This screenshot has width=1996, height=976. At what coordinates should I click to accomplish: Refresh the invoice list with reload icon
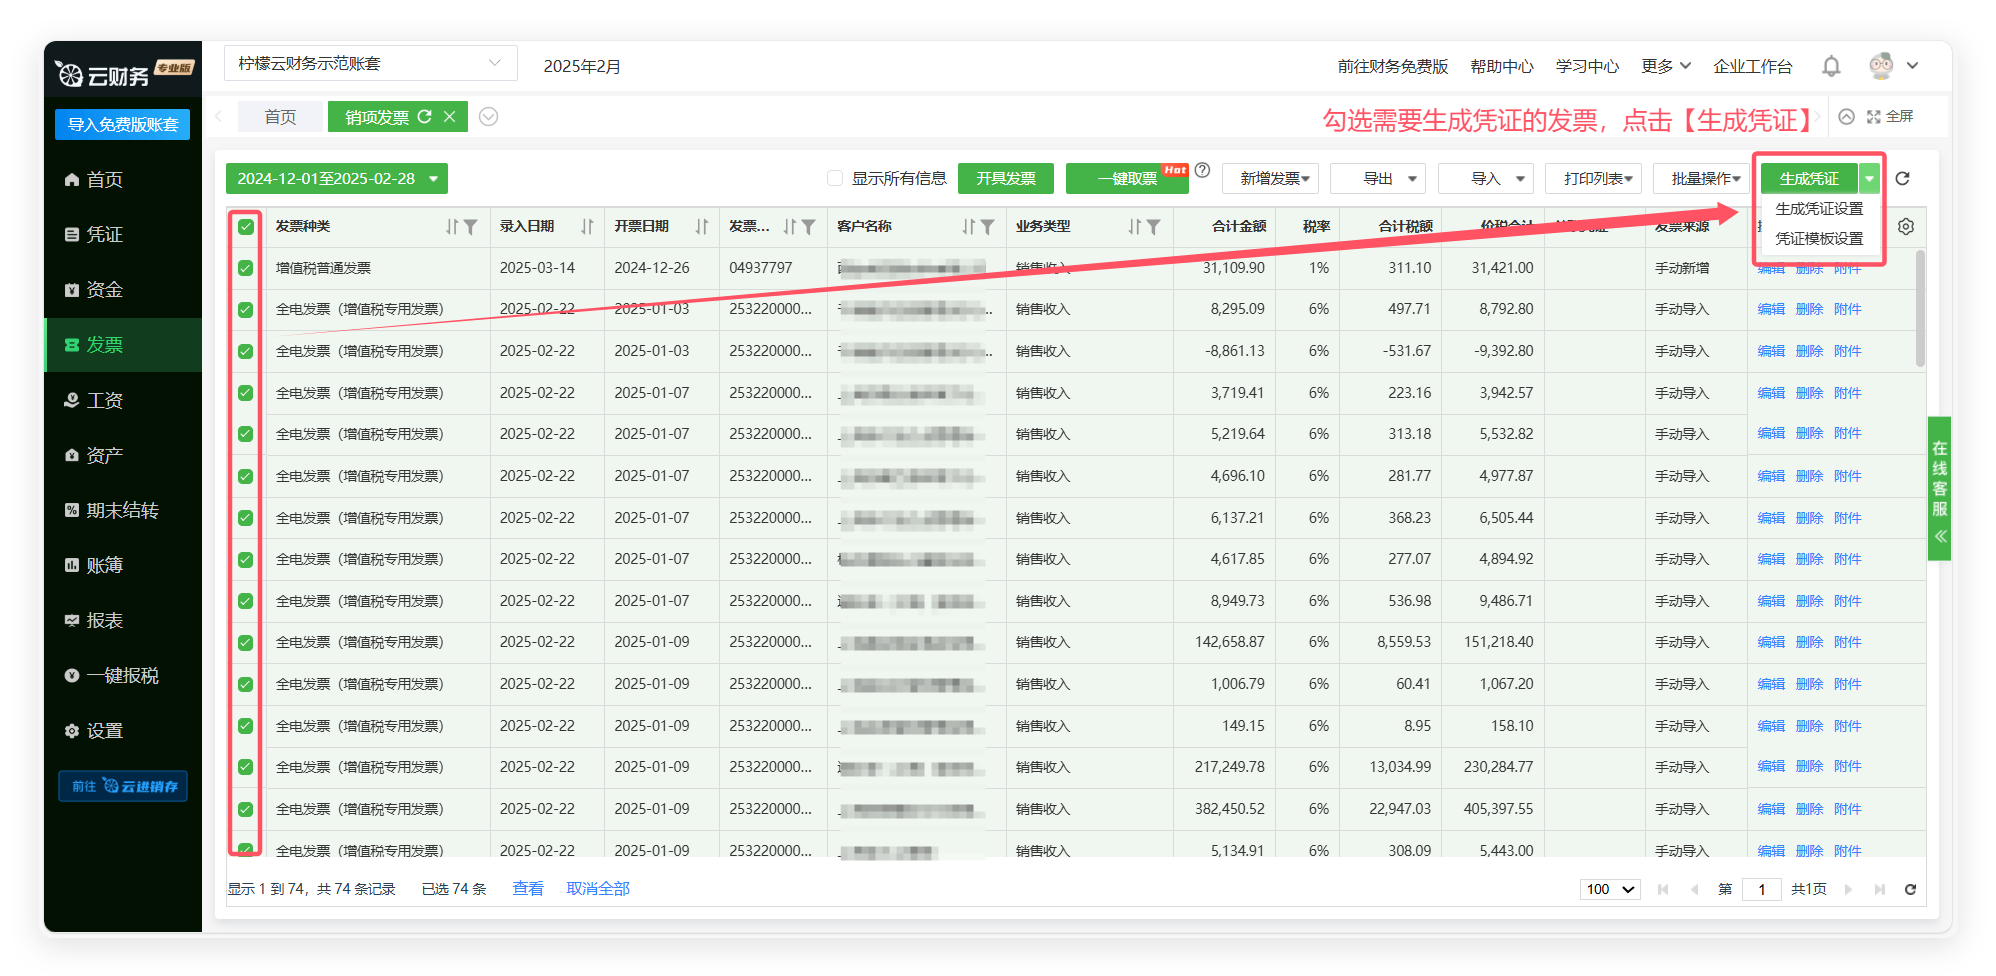[x=1902, y=178]
